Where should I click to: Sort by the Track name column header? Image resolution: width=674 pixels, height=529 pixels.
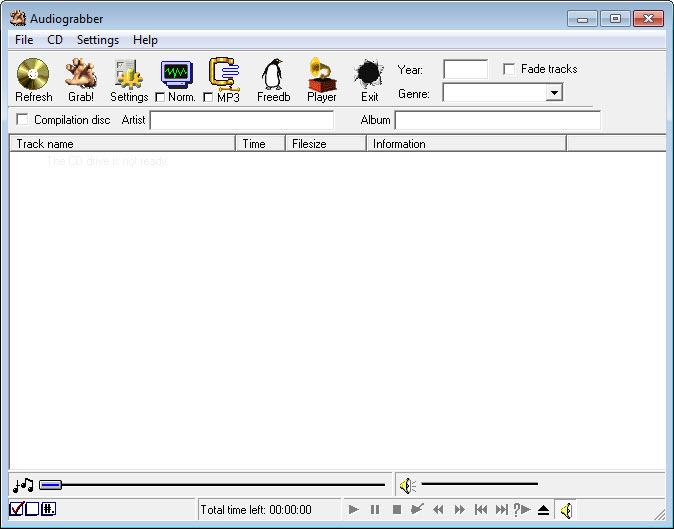click(x=123, y=144)
